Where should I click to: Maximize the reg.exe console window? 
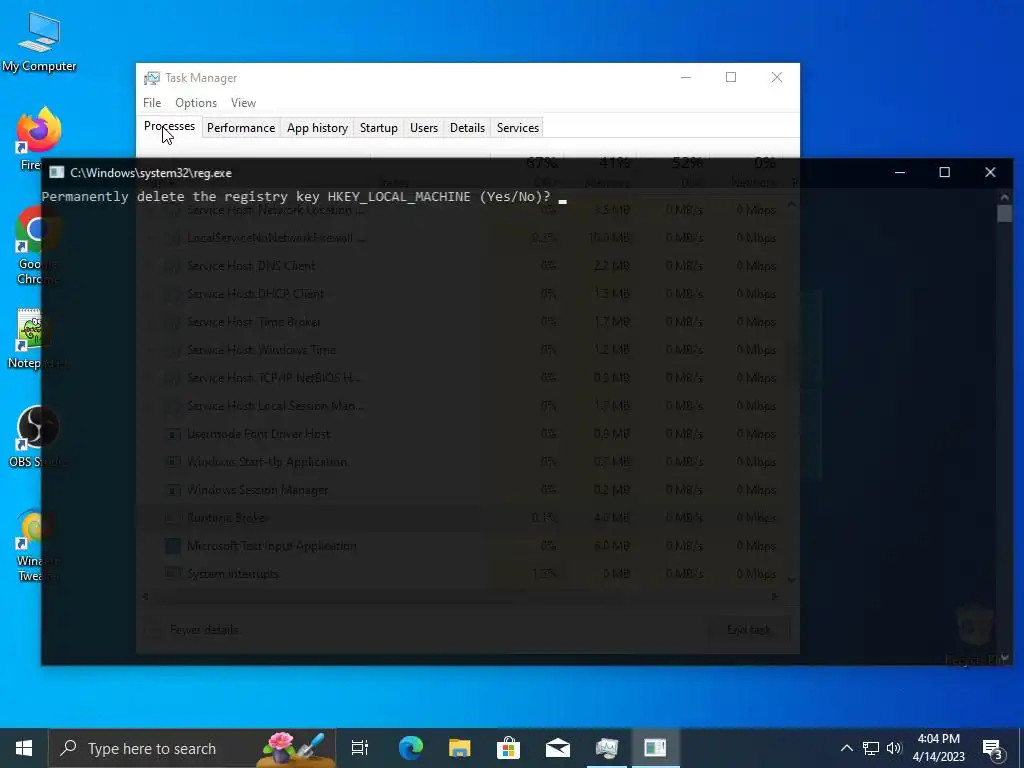[x=944, y=172]
